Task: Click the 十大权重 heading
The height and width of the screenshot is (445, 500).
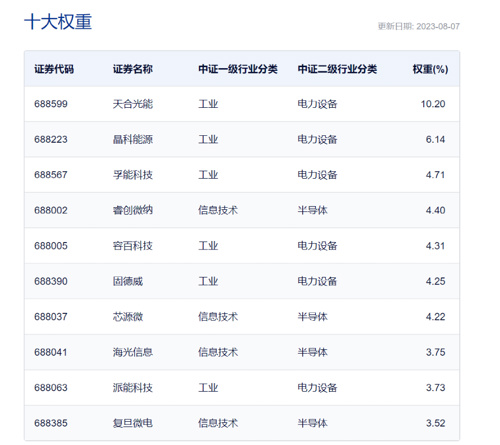Action: pyautogui.click(x=58, y=22)
